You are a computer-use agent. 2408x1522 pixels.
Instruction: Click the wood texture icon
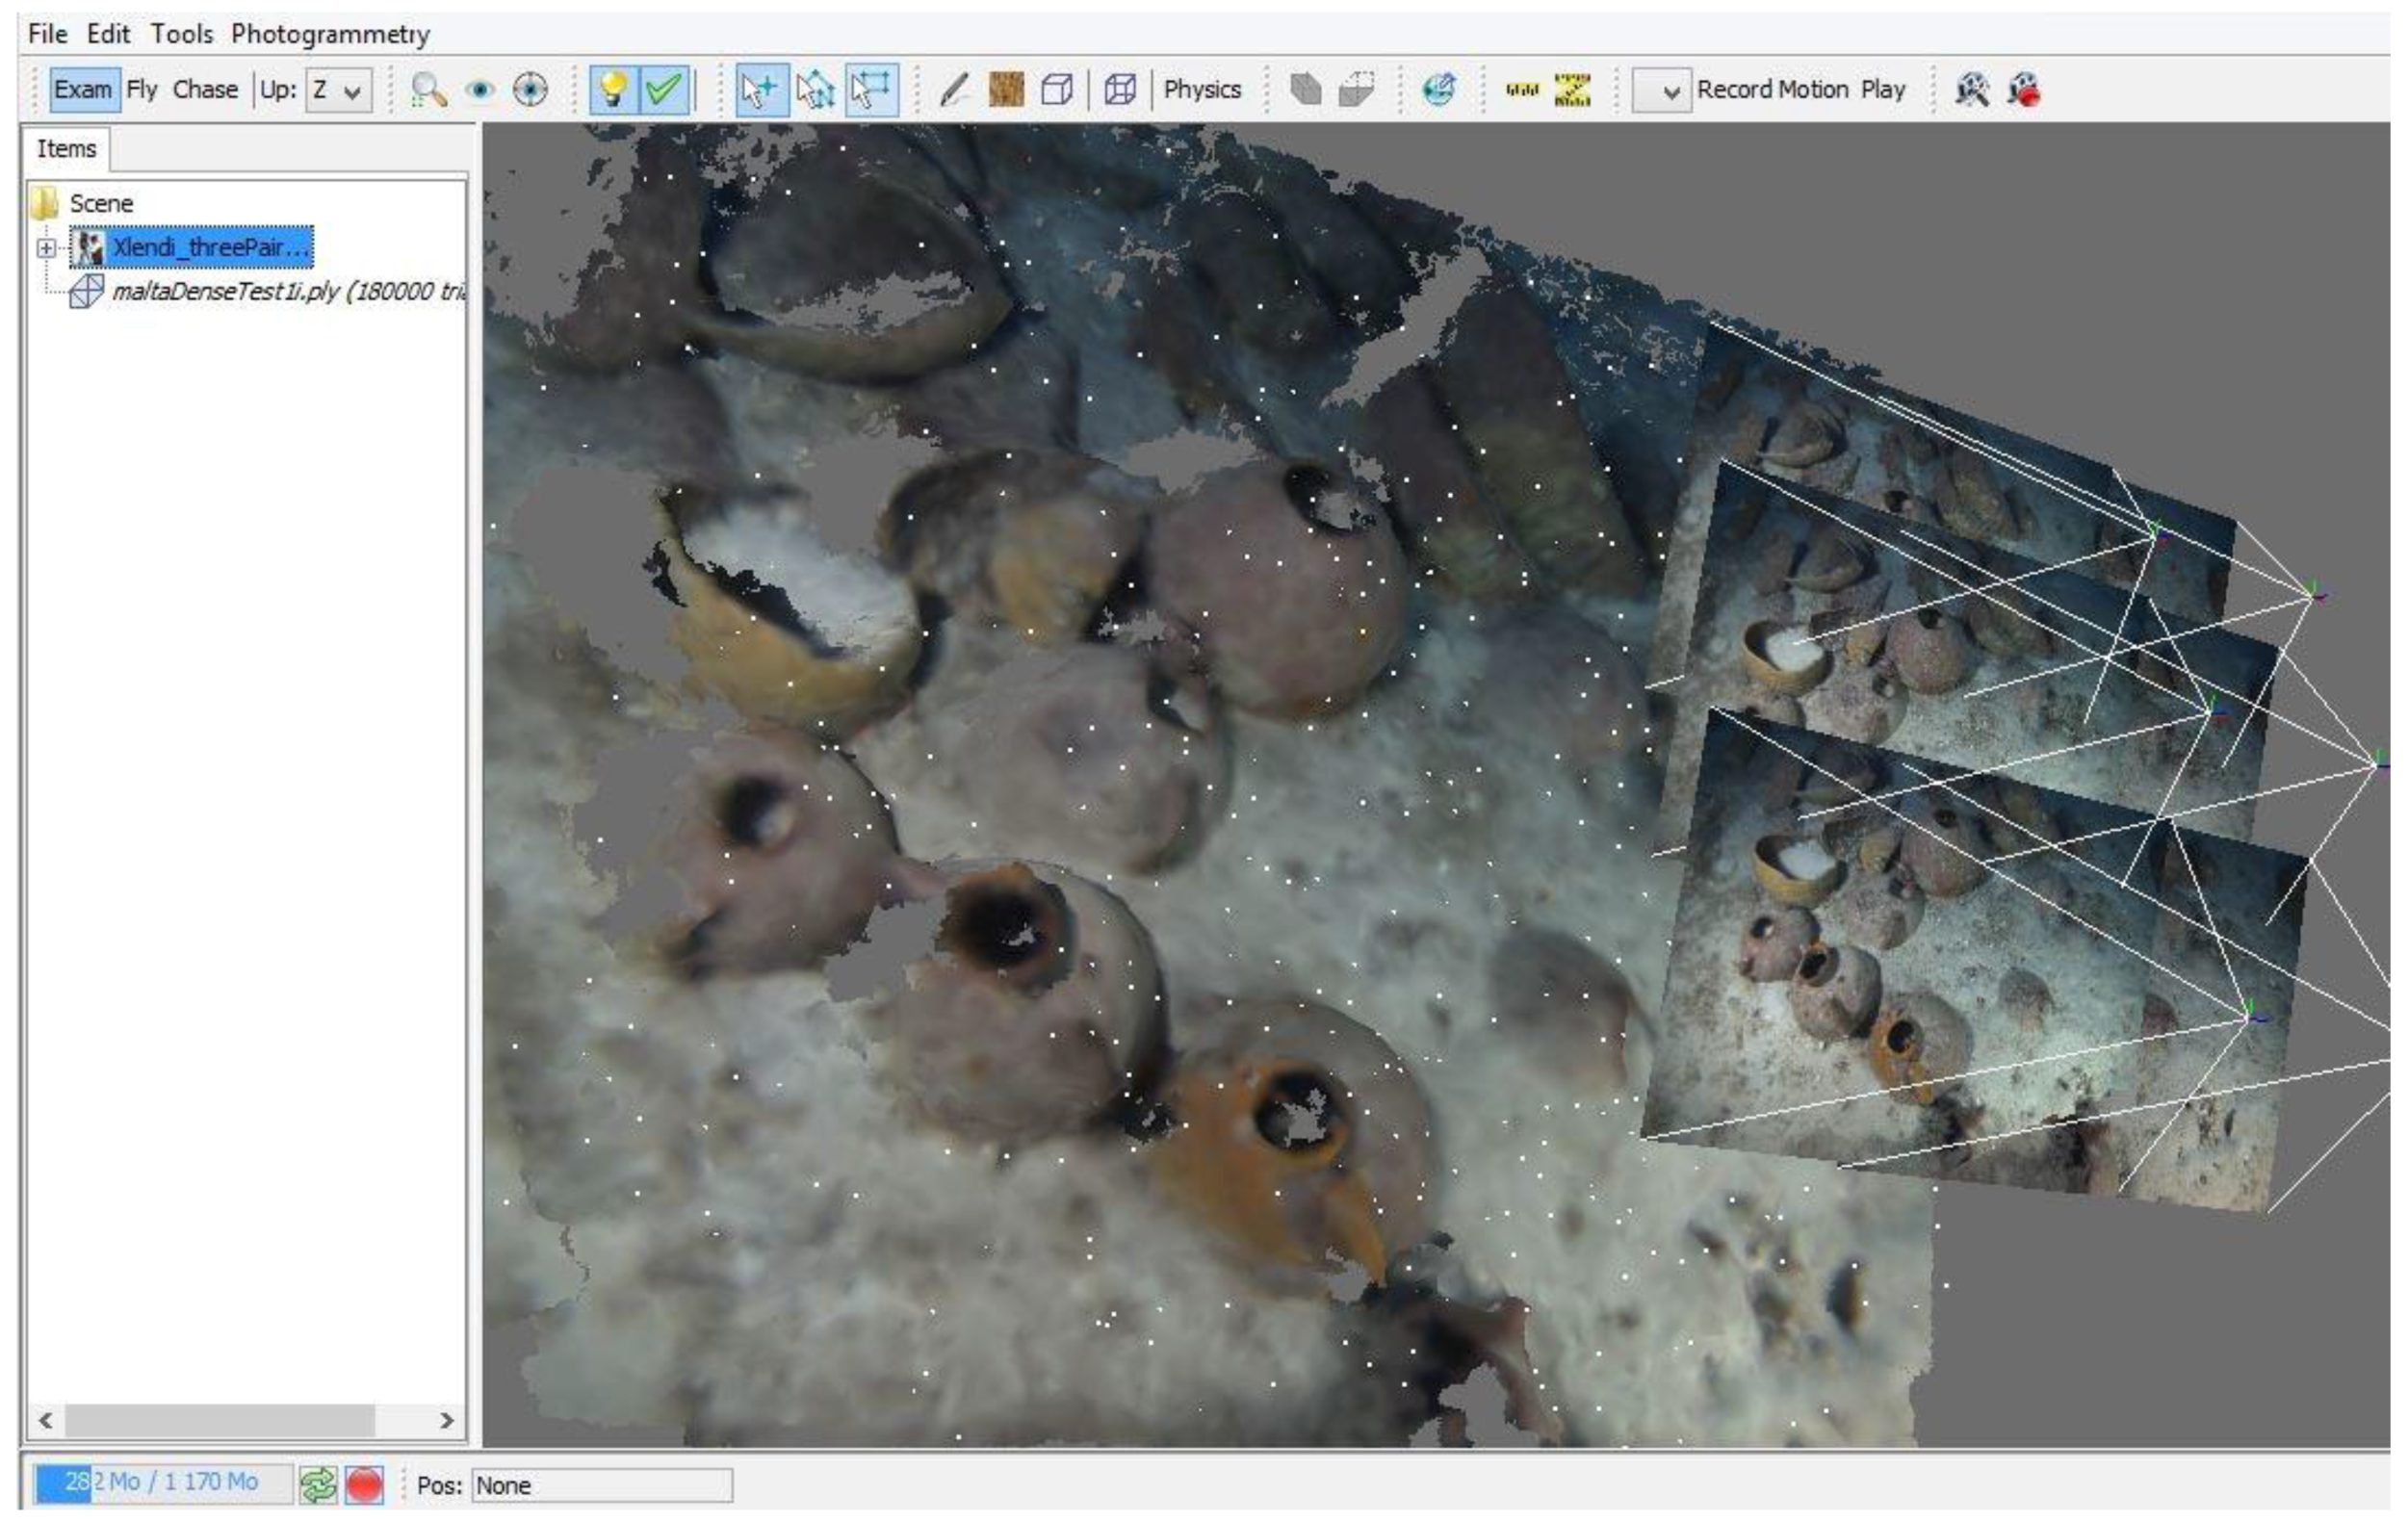click(1006, 90)
